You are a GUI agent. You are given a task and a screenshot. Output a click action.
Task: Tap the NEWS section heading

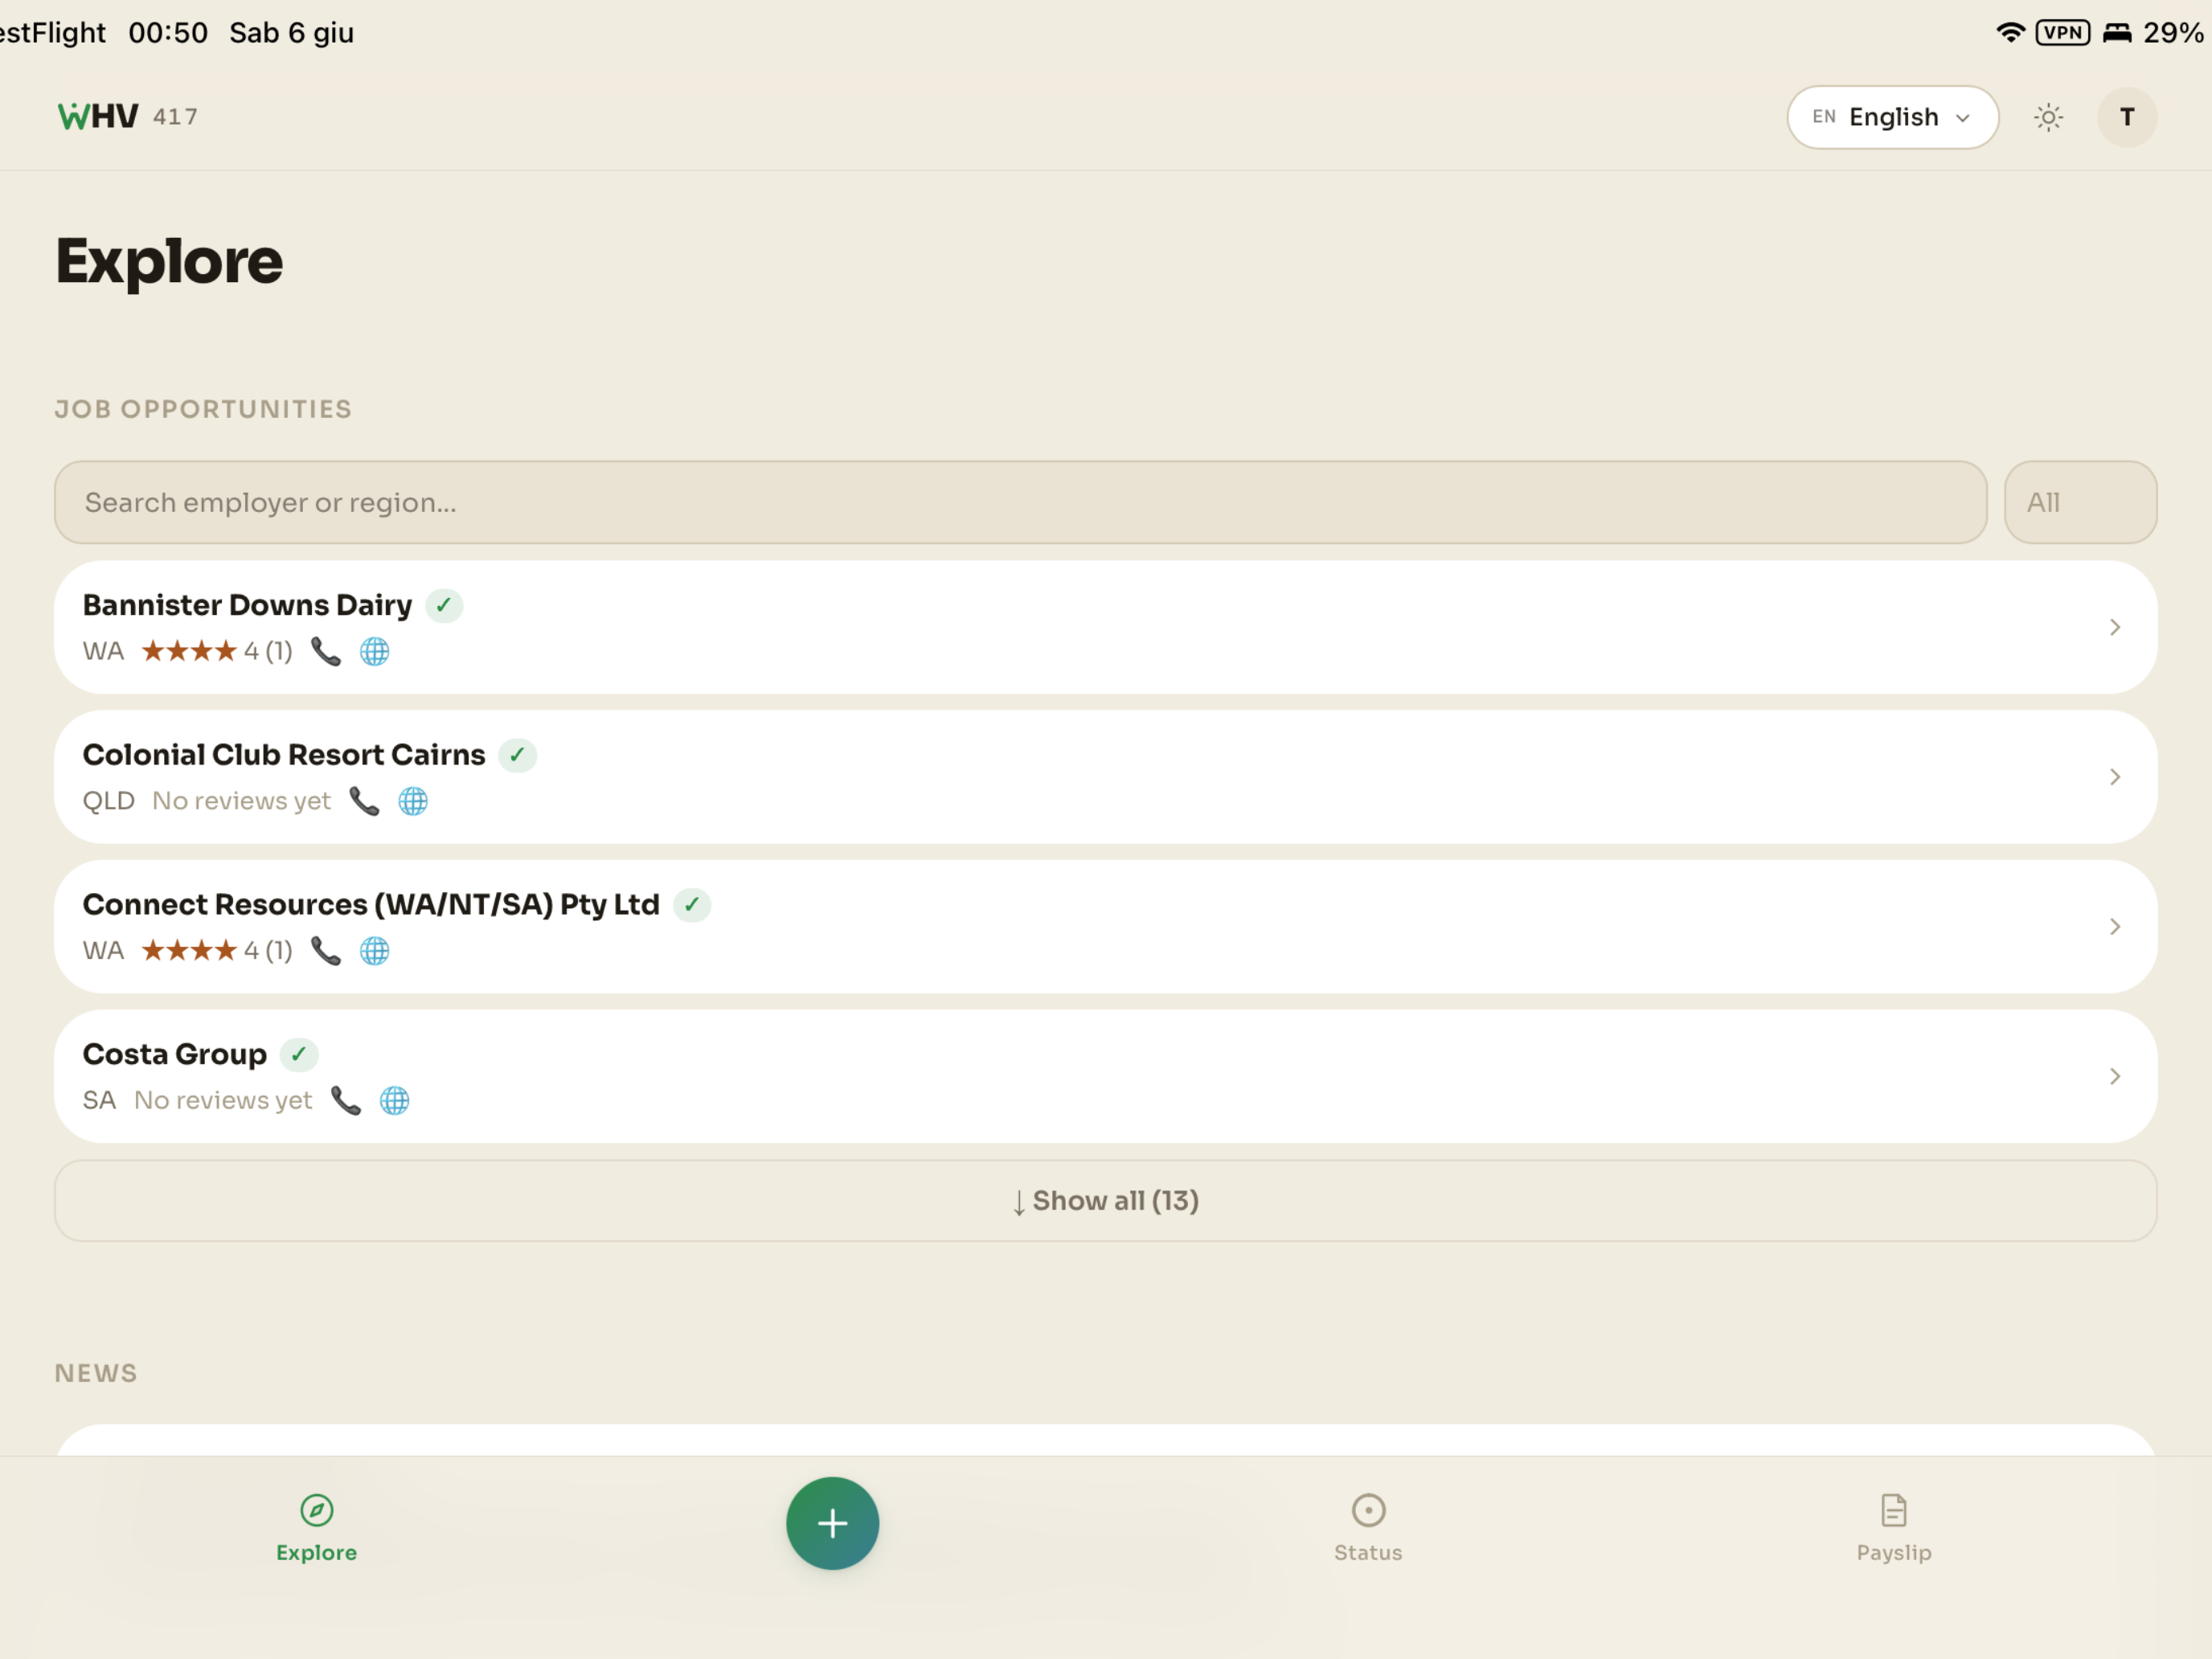point(96,1373)
